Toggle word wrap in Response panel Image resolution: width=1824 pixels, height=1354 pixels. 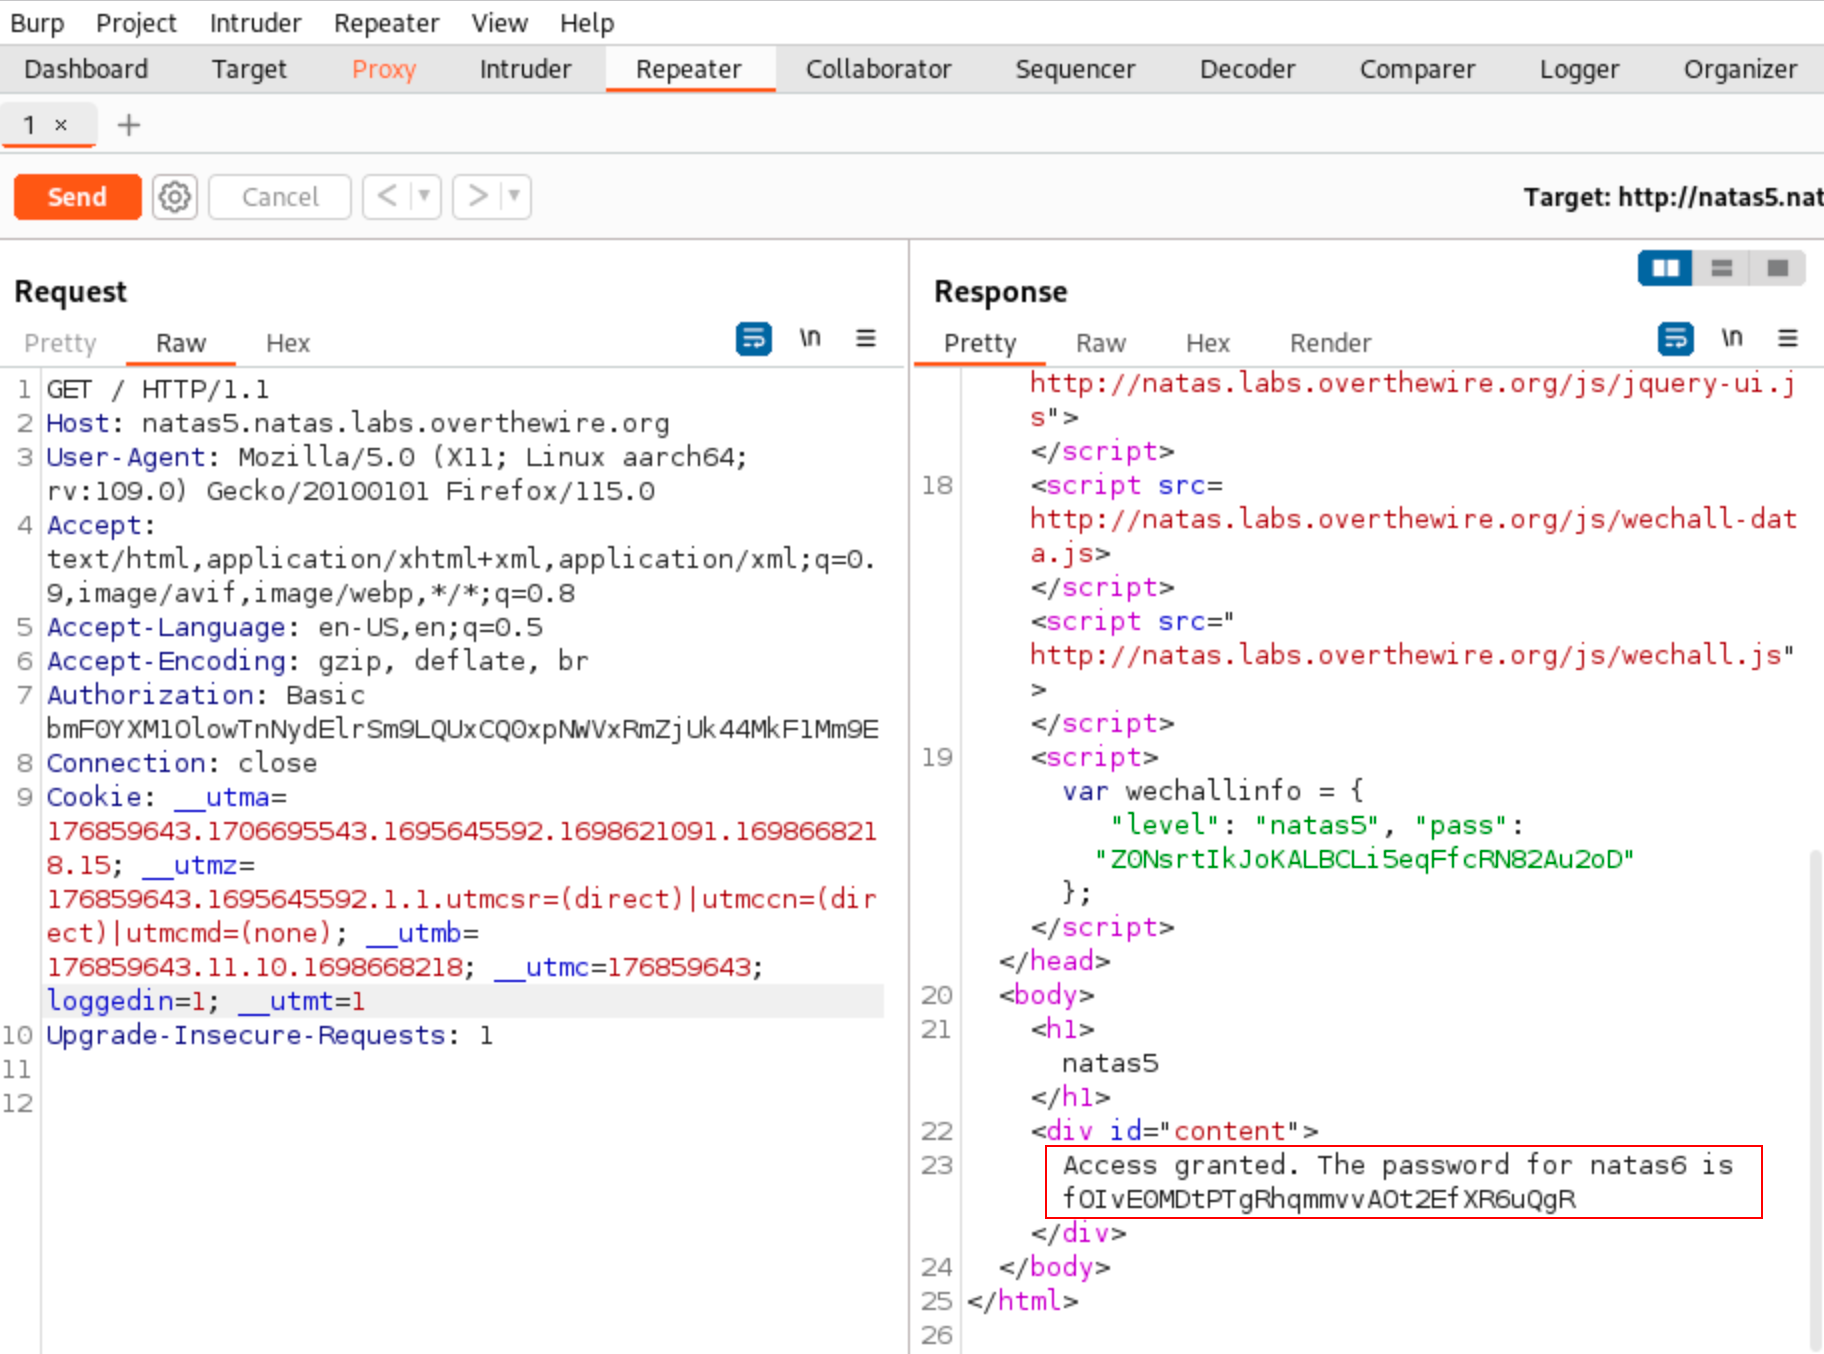pos(1675,339)
